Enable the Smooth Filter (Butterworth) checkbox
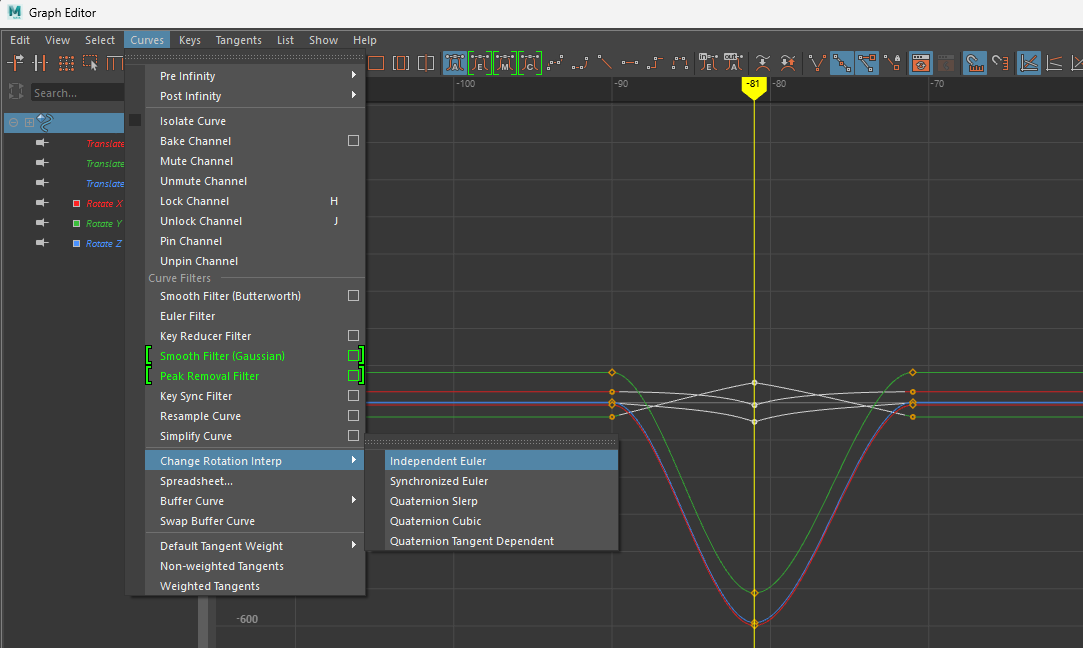Image resolution: width=1083 pixels, height=648 pixels. click(352, 296)
